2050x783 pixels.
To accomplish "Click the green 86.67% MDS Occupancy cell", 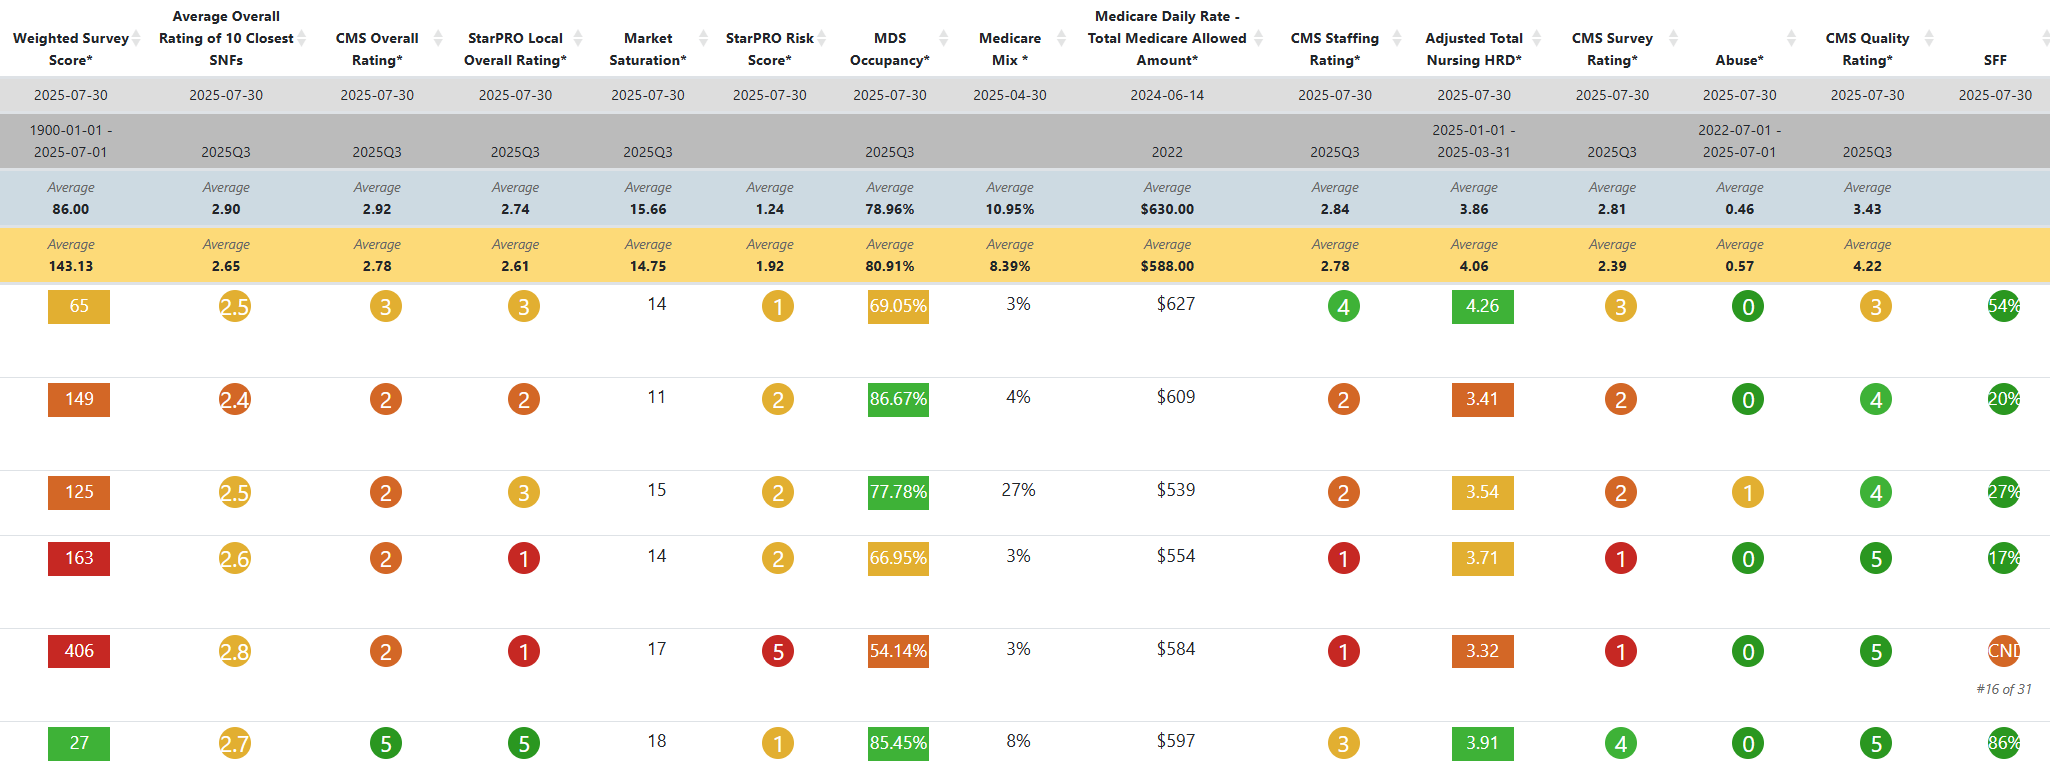I will [x=898, y=399].
